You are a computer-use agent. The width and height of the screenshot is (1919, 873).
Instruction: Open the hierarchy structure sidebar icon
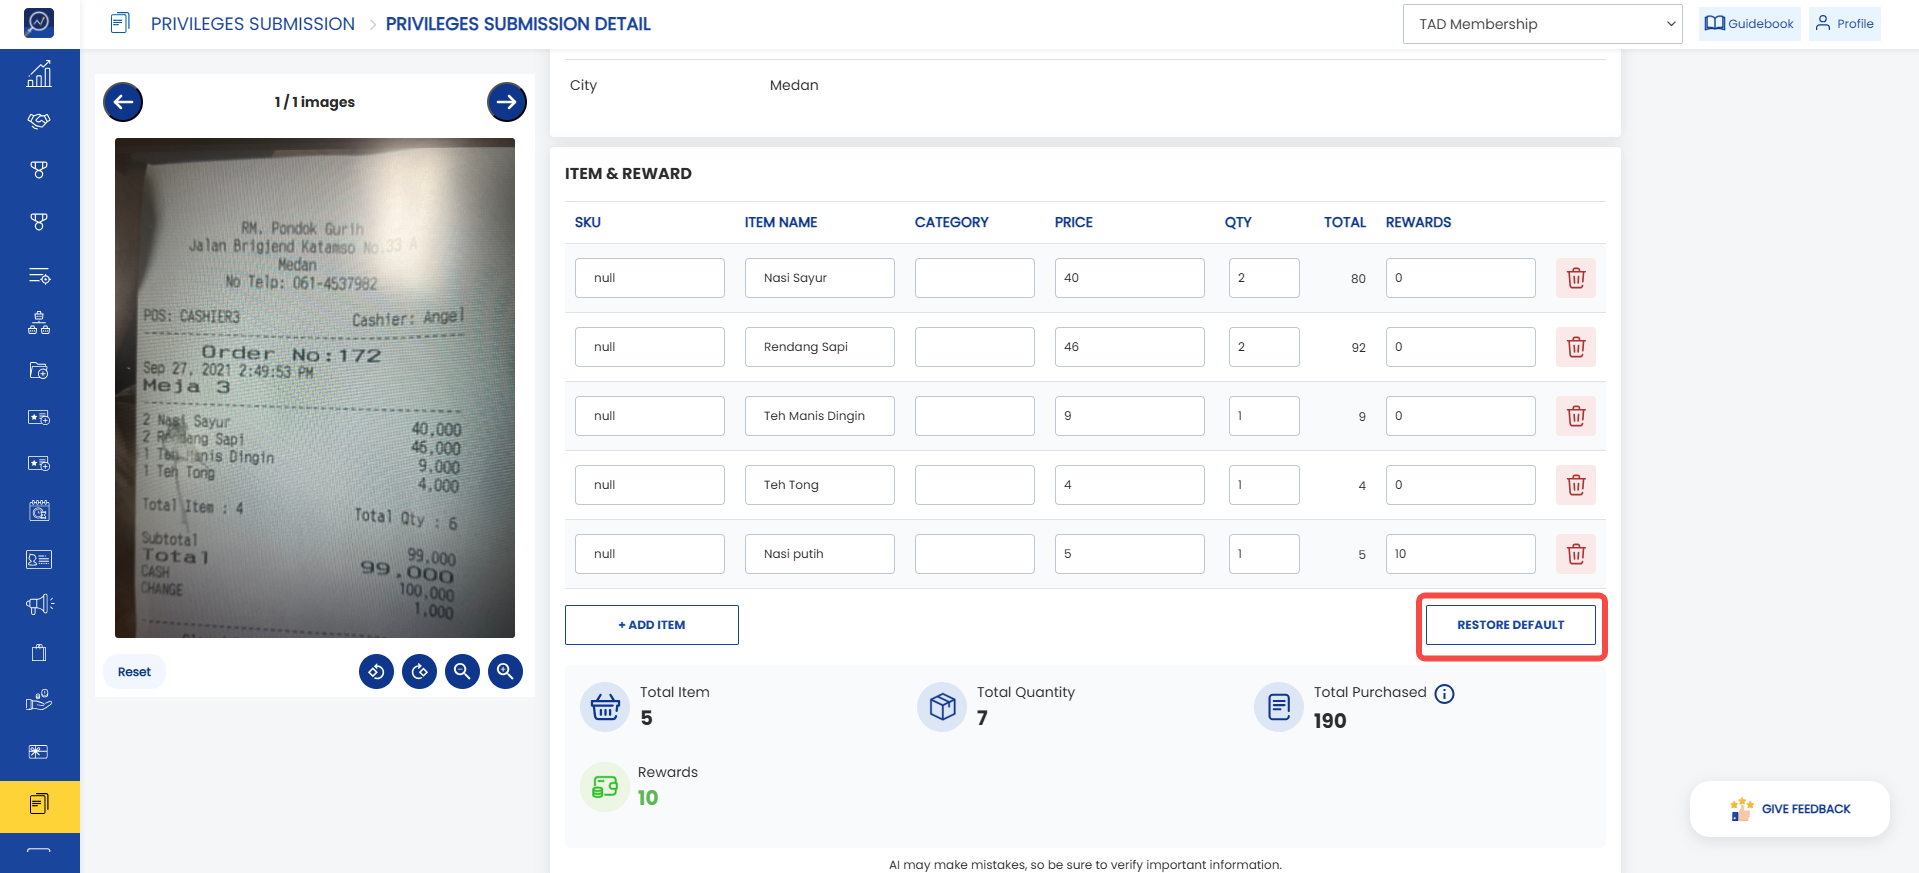point(39,323)
